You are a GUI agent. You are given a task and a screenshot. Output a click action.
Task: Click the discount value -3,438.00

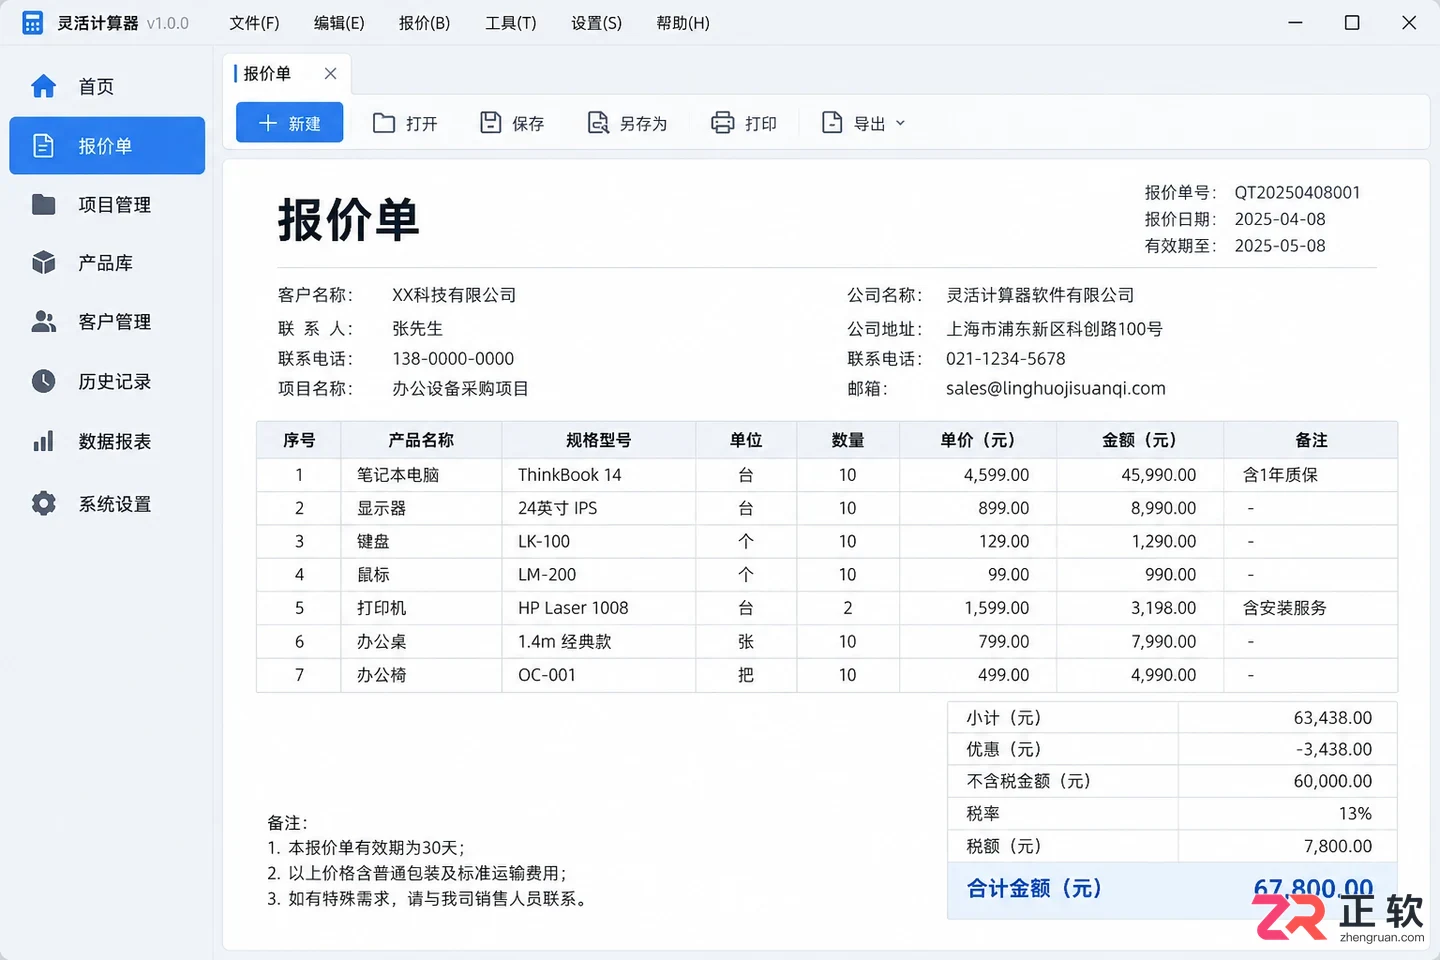pyautogui.click(x=1334, y=749)
